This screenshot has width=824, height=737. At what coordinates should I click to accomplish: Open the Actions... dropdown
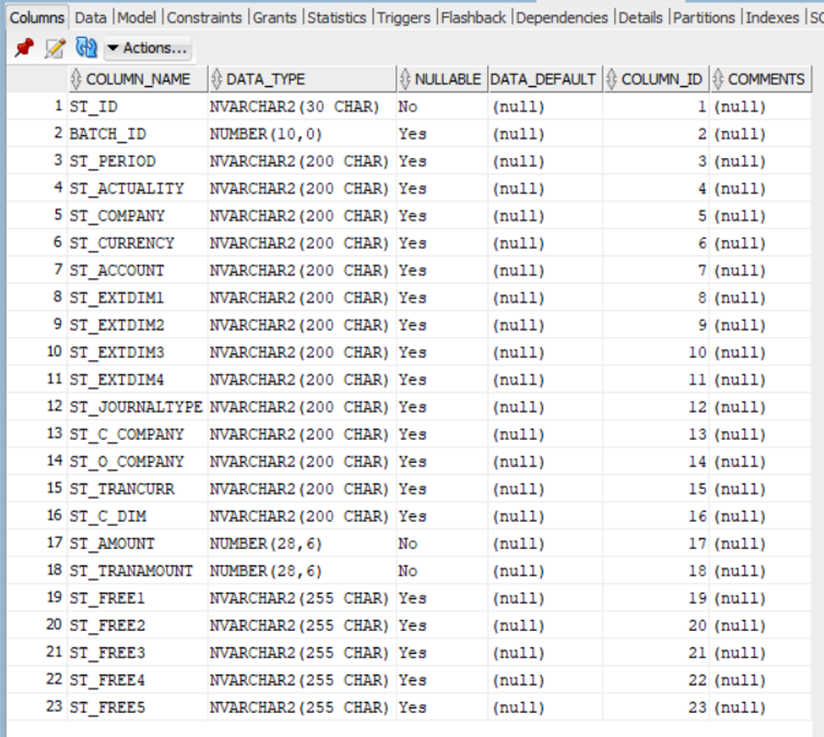click(x=148, y=48)
